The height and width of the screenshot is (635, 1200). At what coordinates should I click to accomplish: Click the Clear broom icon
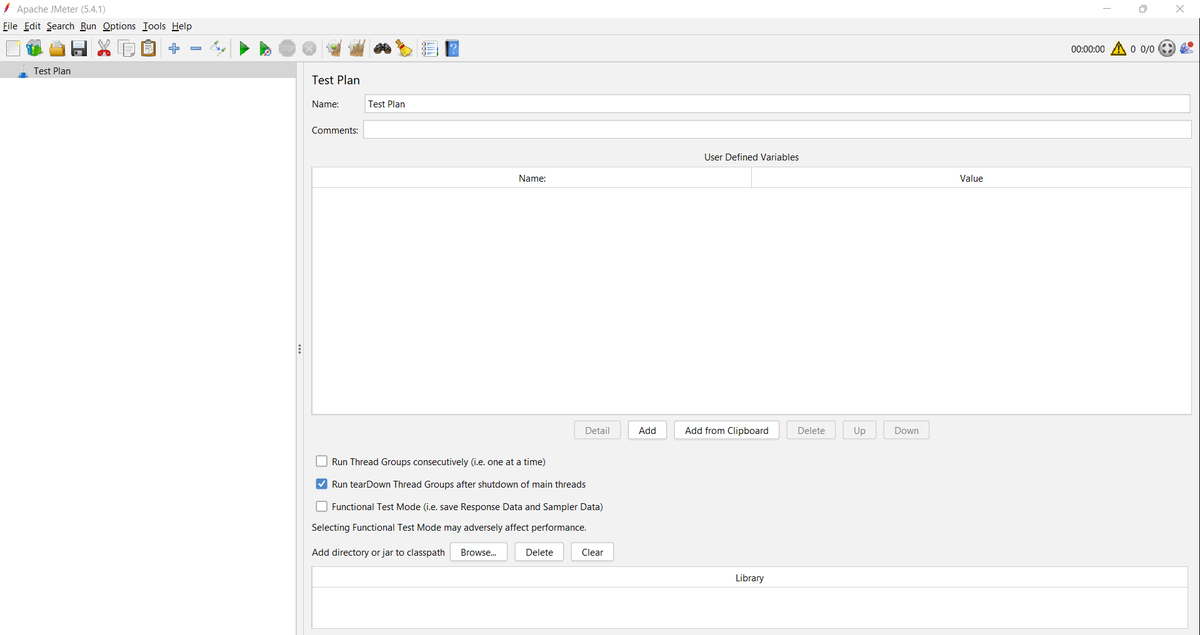[x=334, y=48]
